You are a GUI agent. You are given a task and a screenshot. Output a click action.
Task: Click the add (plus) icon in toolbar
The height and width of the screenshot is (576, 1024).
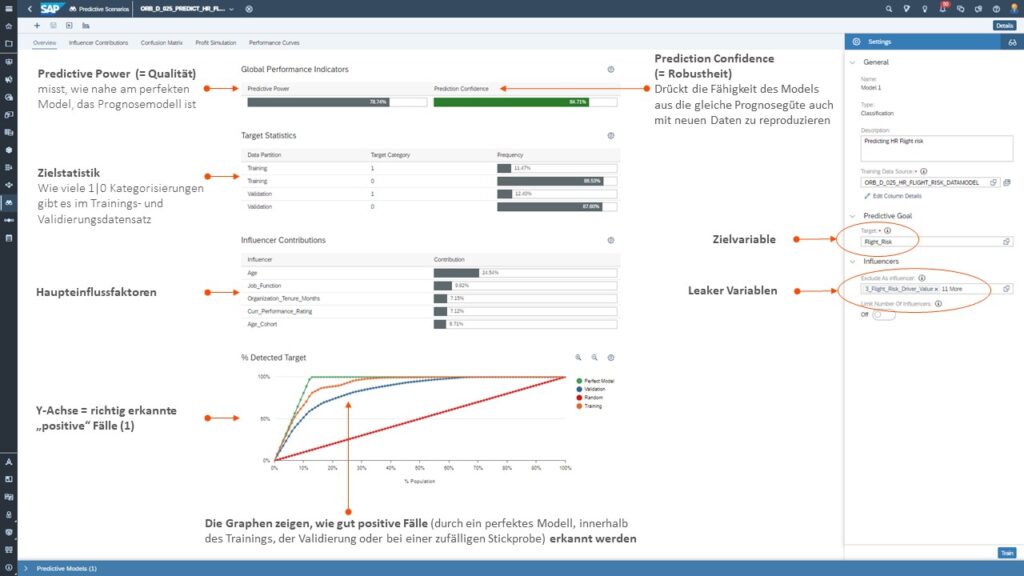point(37,25)
